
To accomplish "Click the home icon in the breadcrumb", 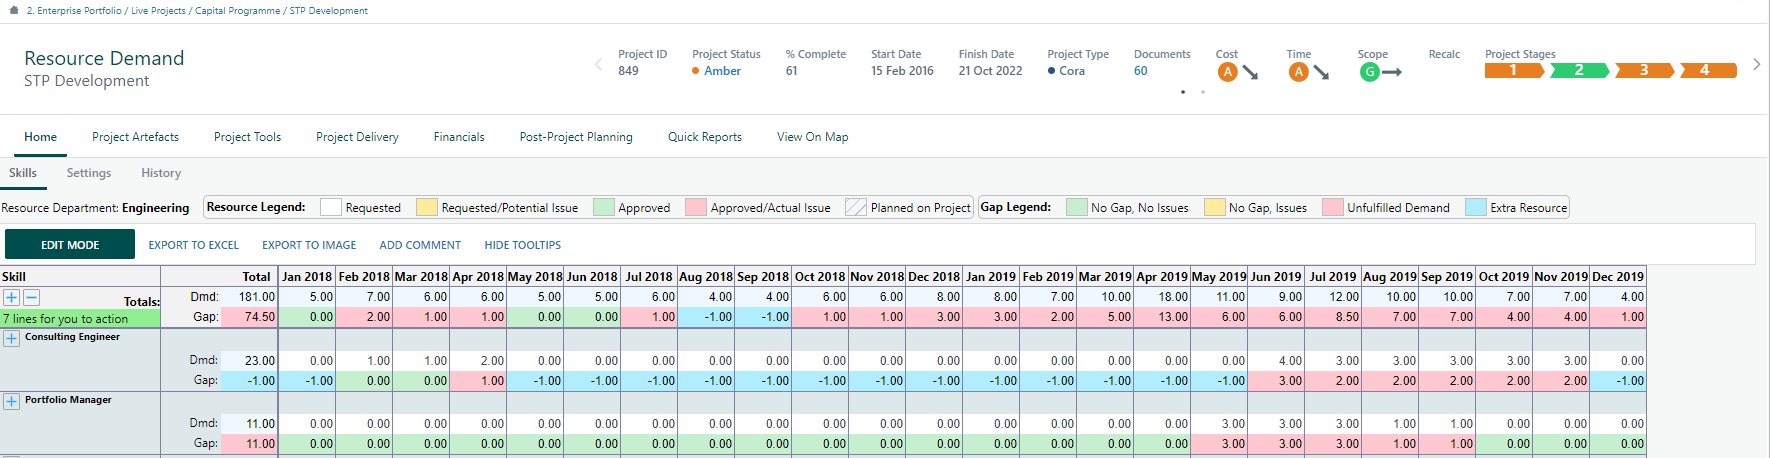I will point(14,10).
